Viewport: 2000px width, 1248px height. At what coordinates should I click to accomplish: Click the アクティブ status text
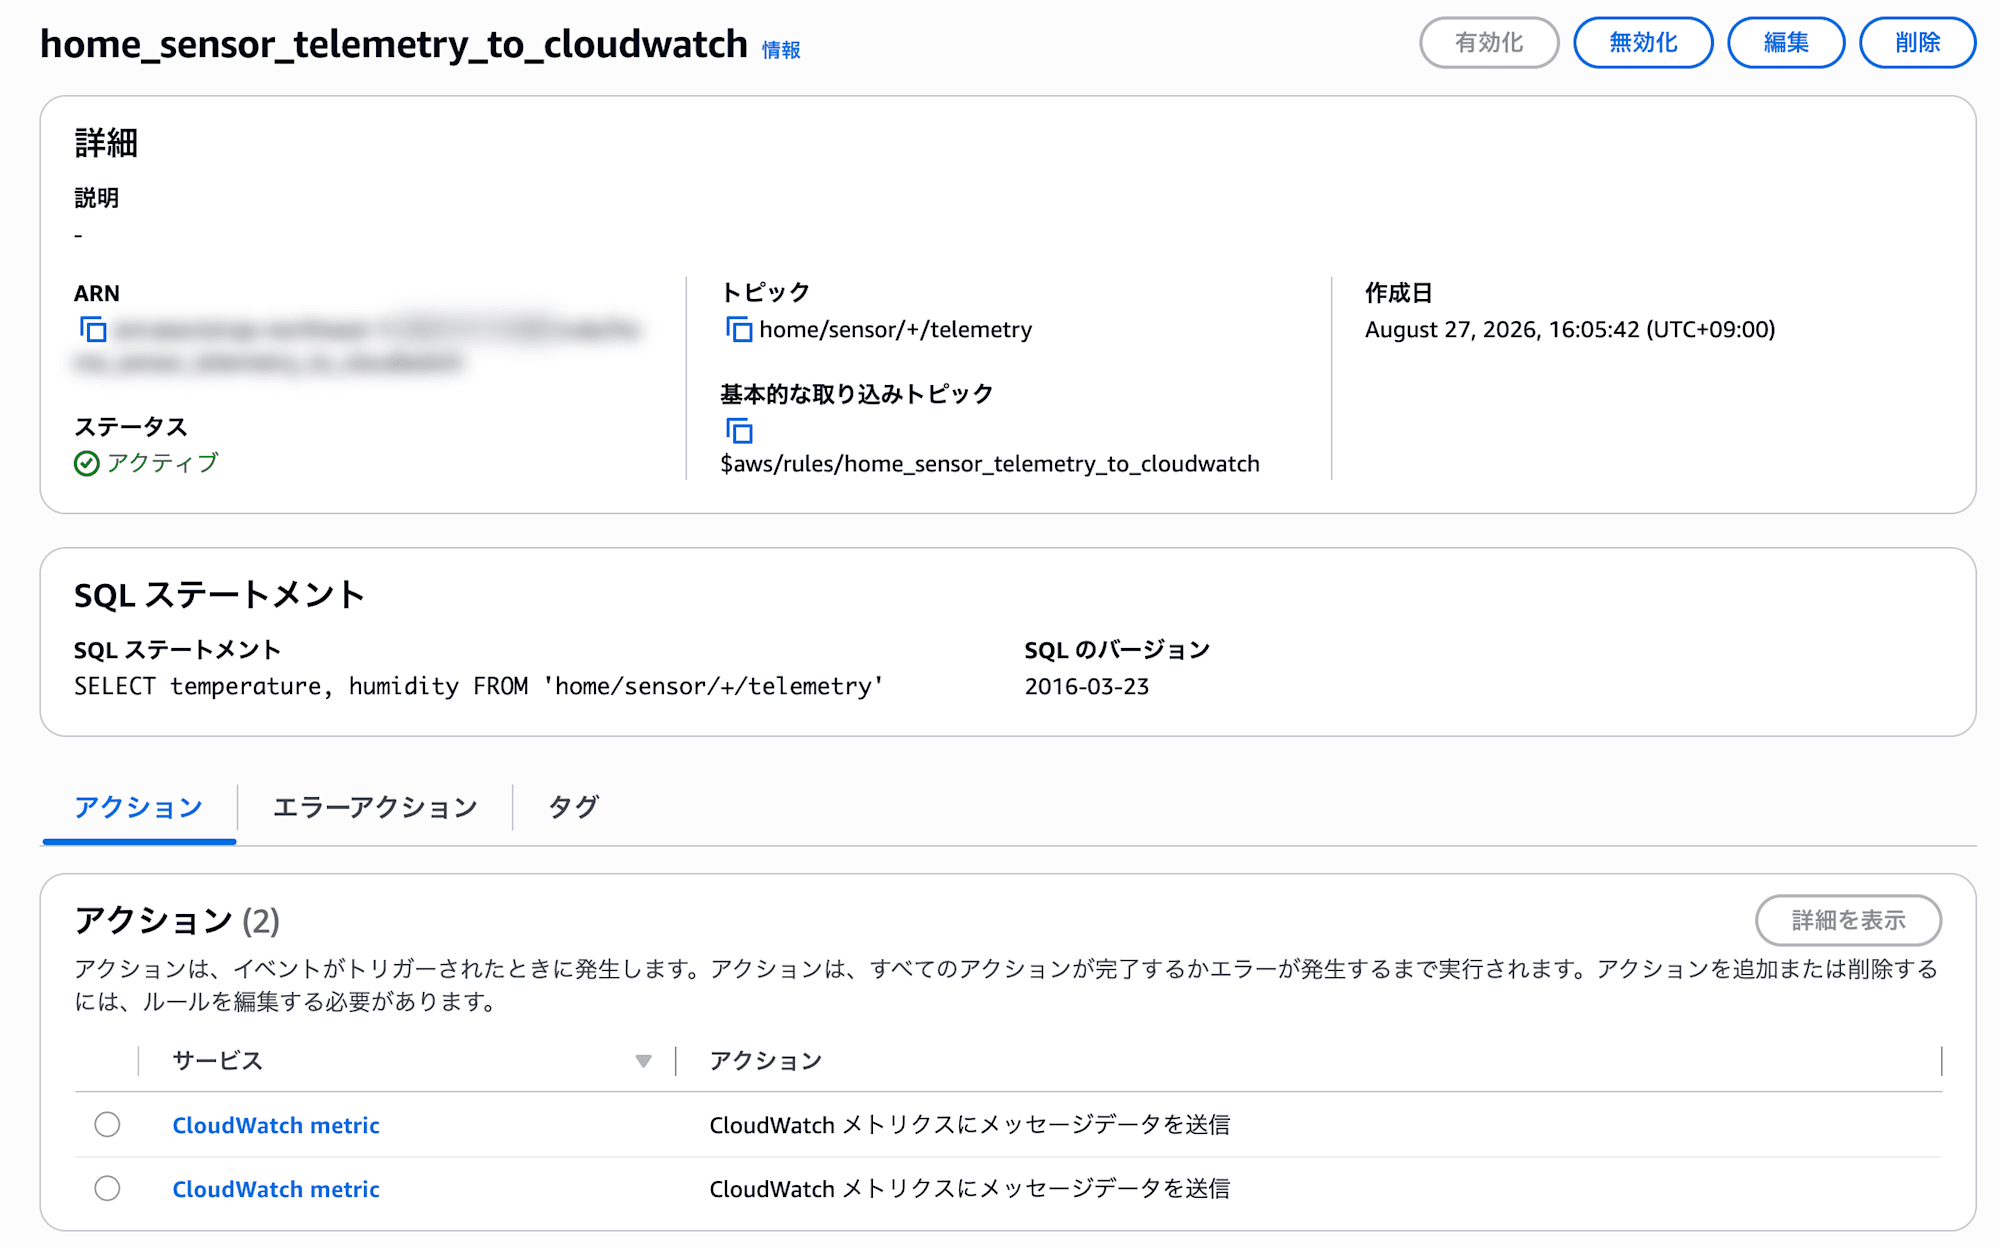coord(162,463)
